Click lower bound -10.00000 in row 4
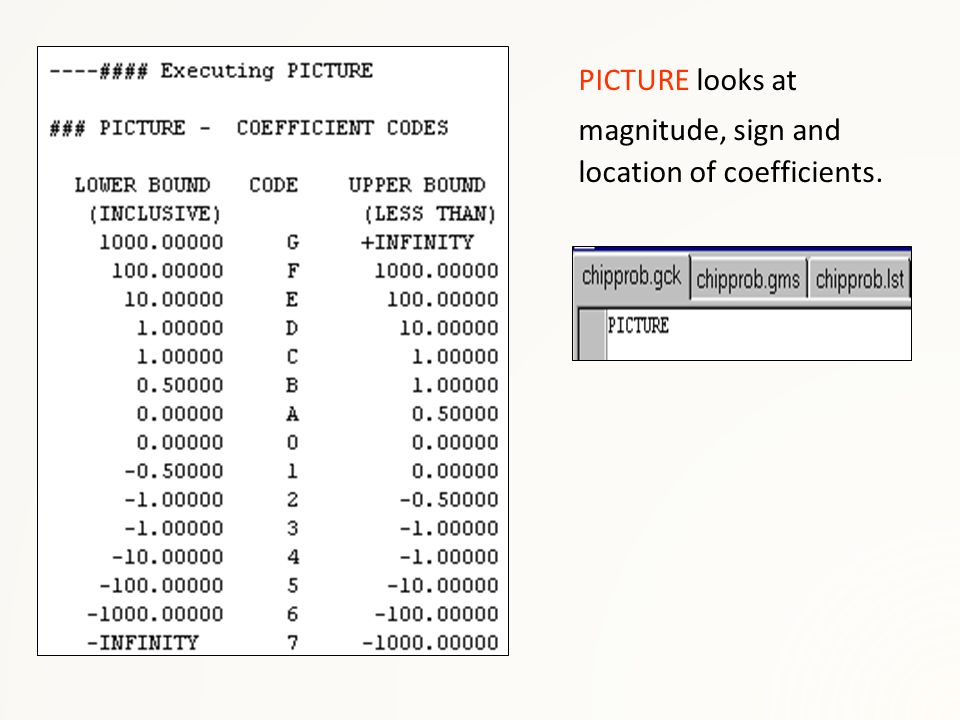960x720 pixels. coord(167,557)
